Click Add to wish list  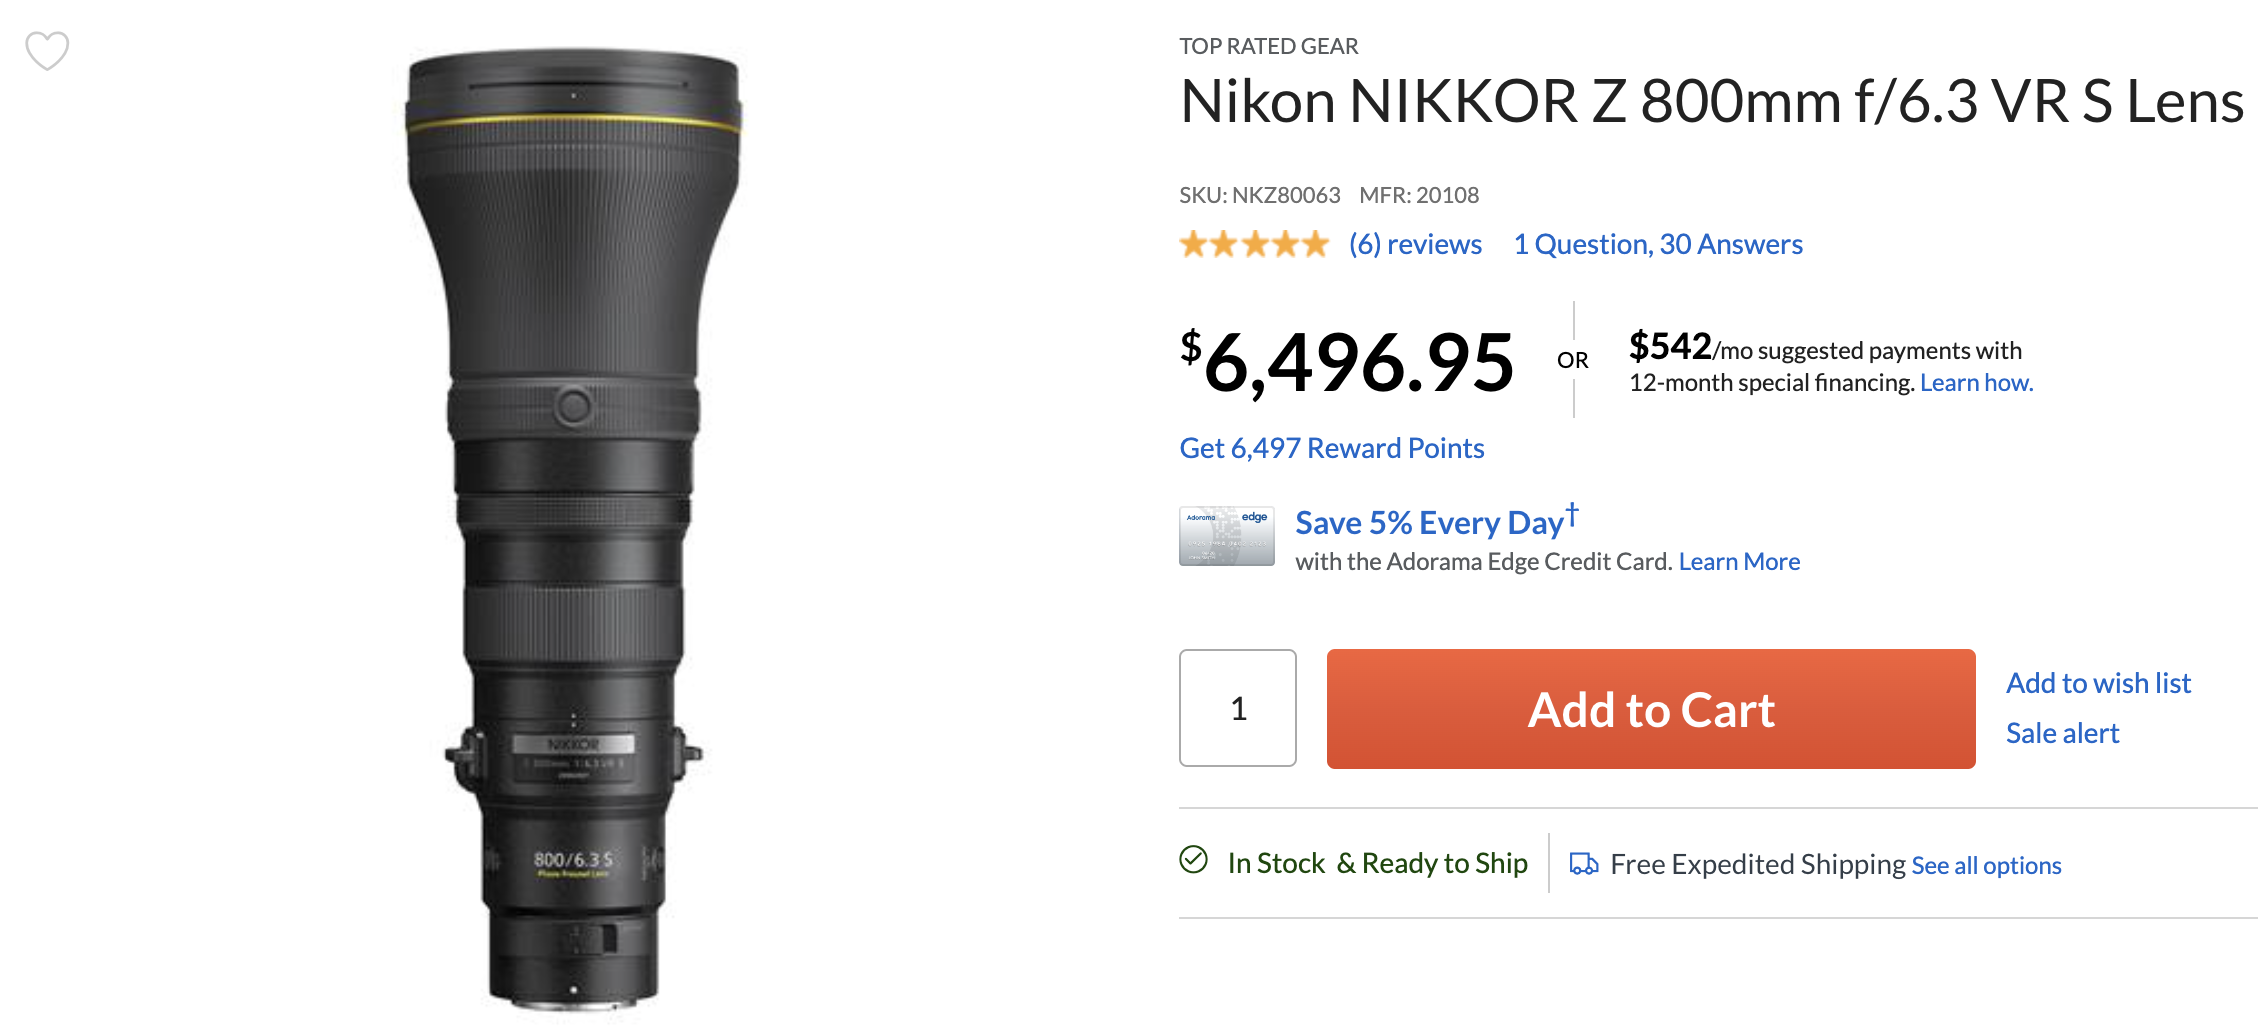(x=2098, y=683)
